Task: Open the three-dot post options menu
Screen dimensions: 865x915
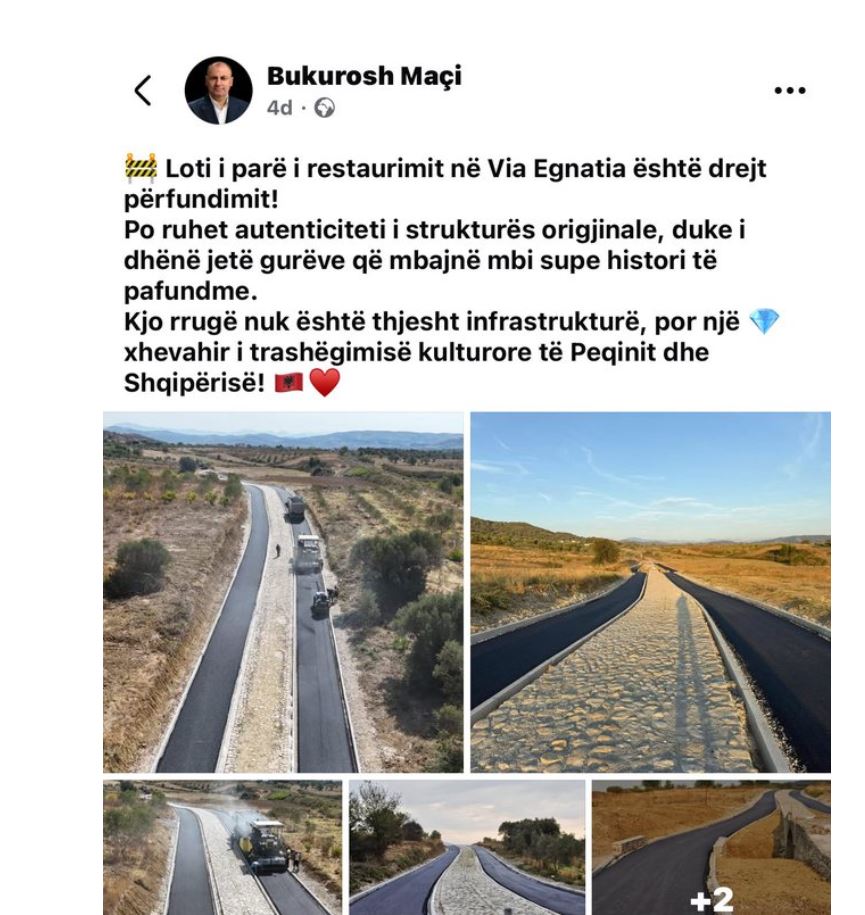Action: point(790,90)
